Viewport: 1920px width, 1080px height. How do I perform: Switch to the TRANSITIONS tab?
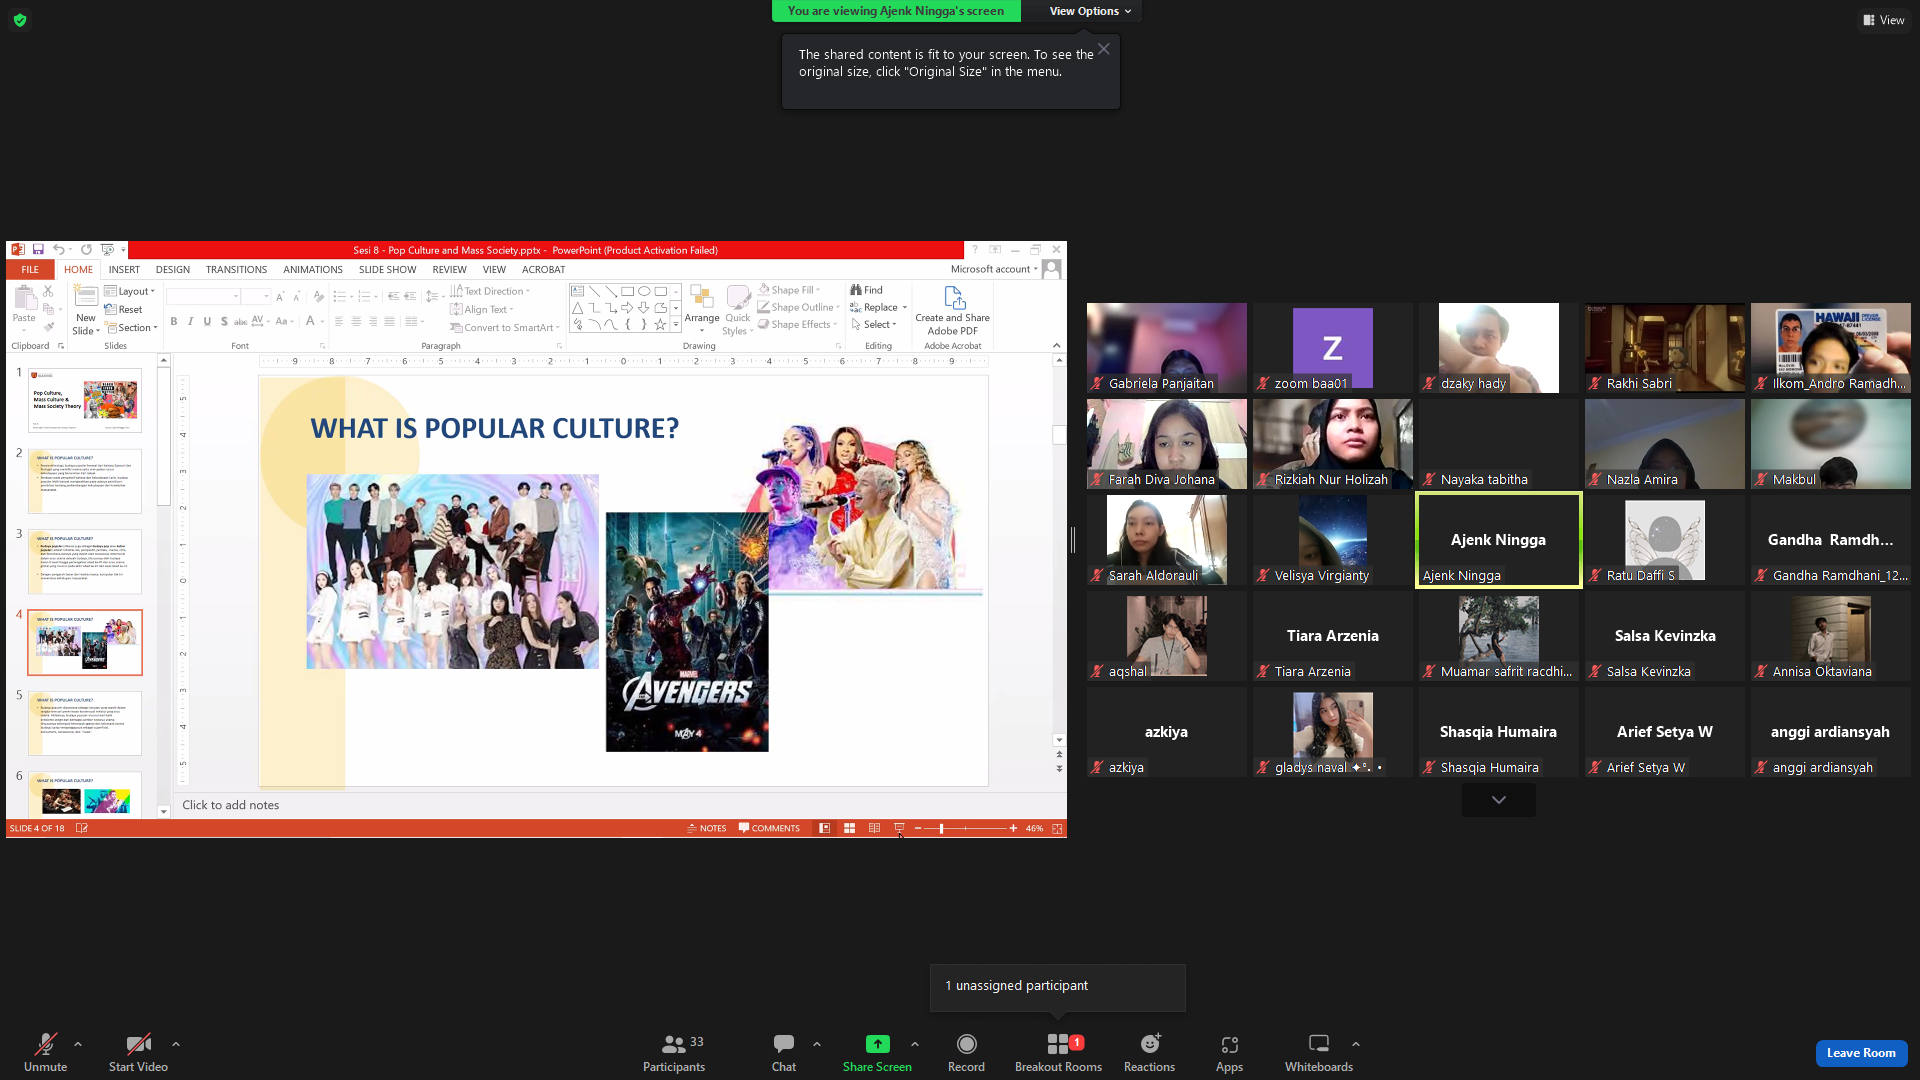pyautogui.click(x=236, y=269)
